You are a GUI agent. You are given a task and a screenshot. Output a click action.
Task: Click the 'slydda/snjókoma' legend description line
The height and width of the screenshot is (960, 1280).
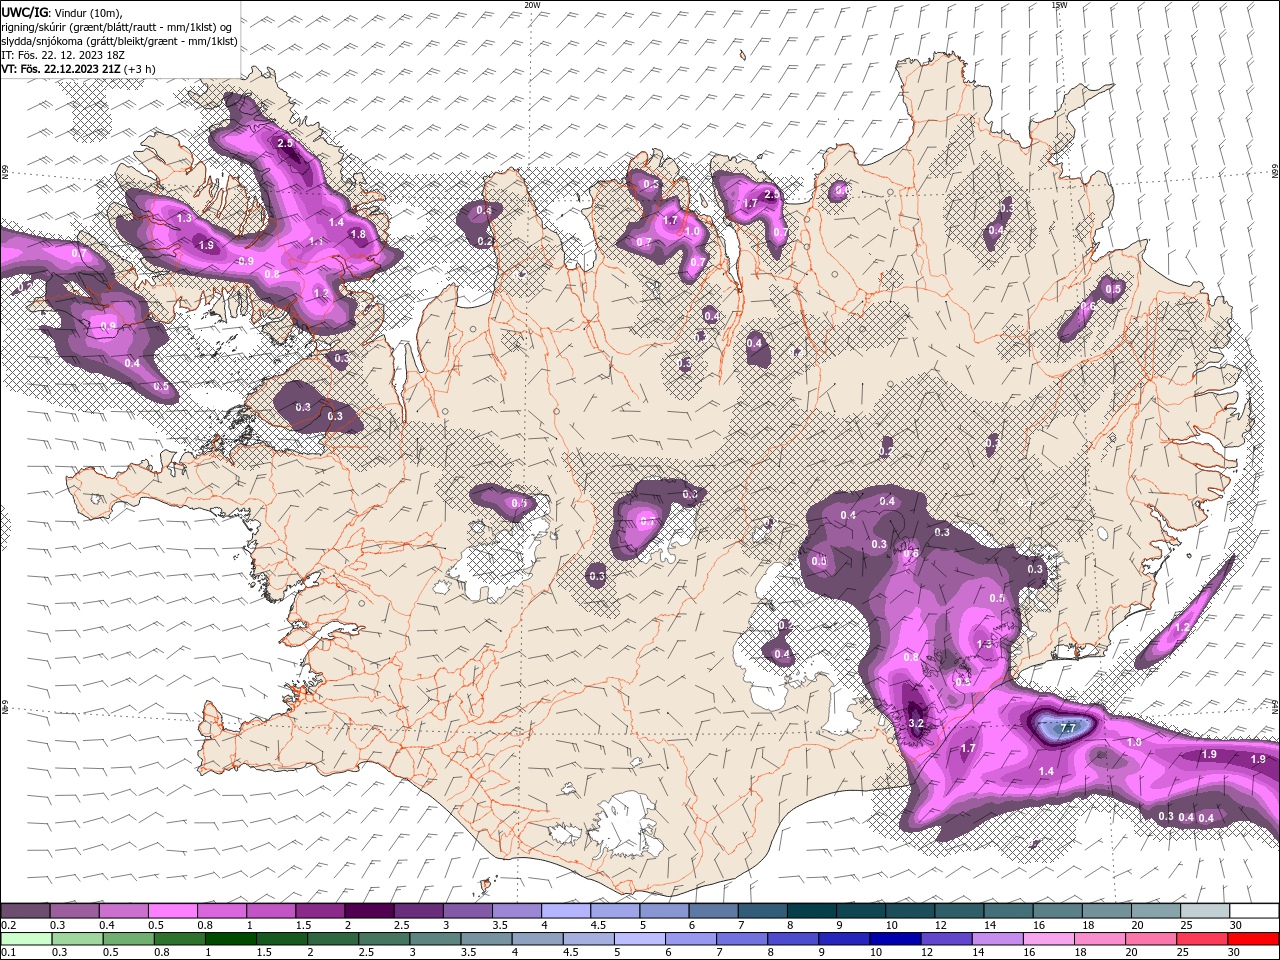119,41
